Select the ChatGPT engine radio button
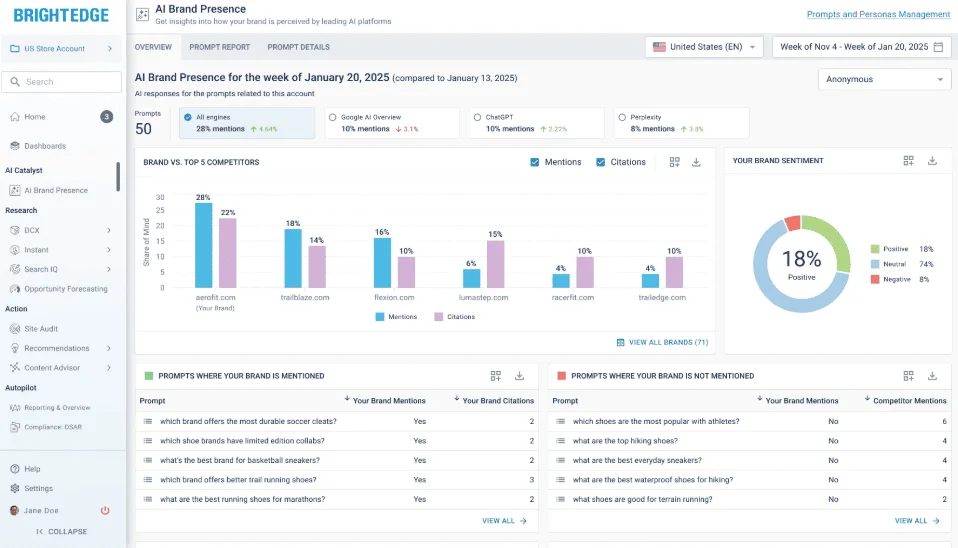Viewport: 958px width, 548px height. point(477,117)
